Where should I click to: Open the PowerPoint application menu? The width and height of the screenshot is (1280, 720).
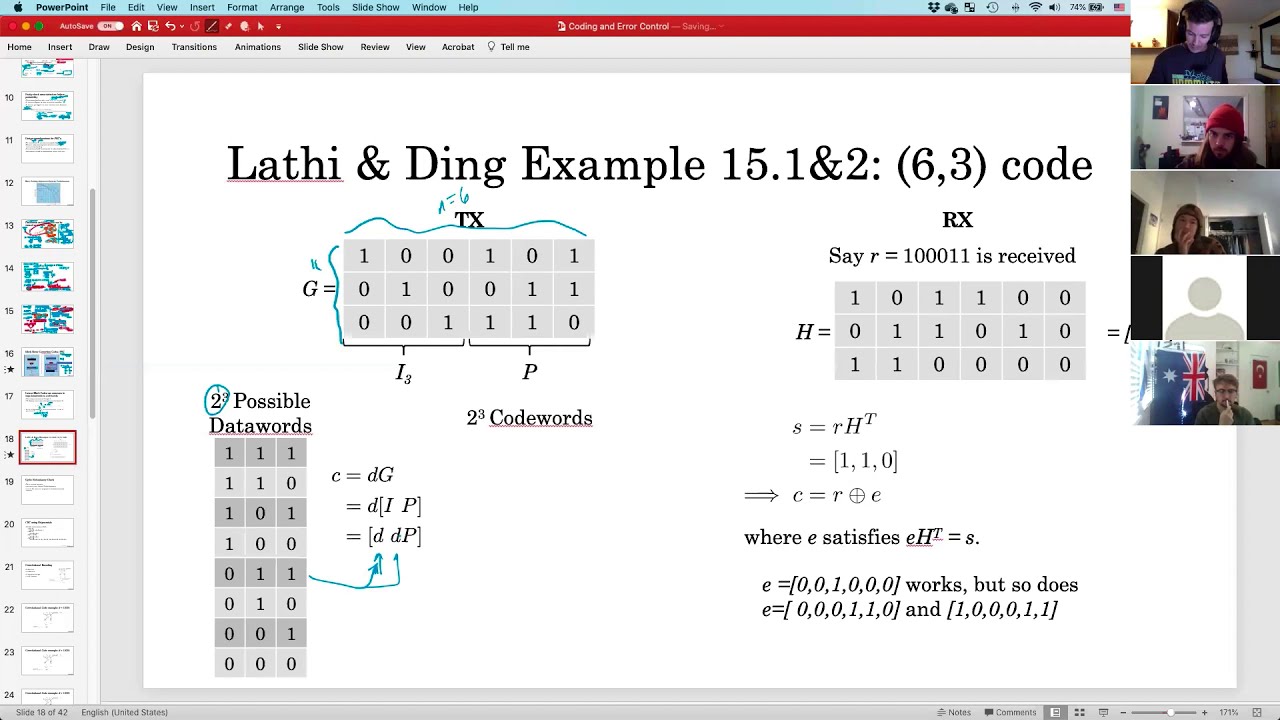click(62, 7)
